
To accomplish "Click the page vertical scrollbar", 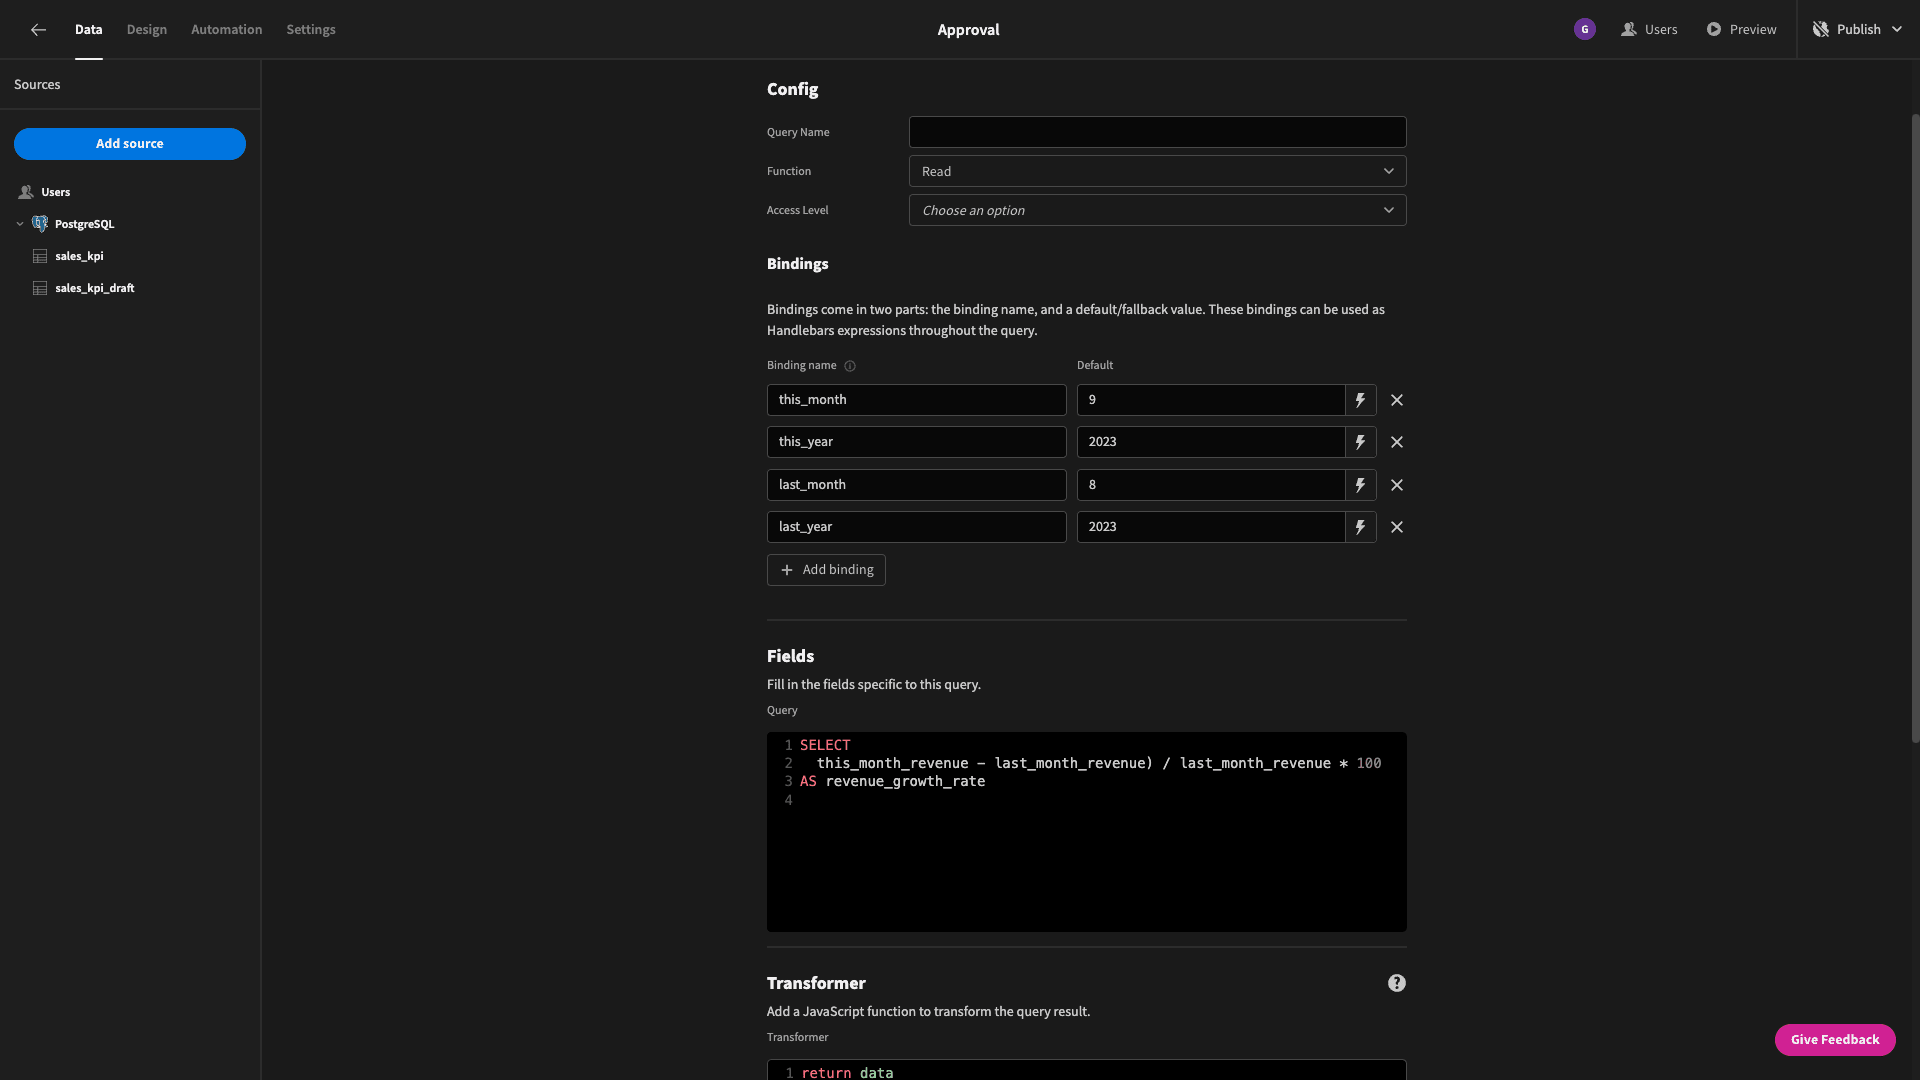I will click(1915, 428).
